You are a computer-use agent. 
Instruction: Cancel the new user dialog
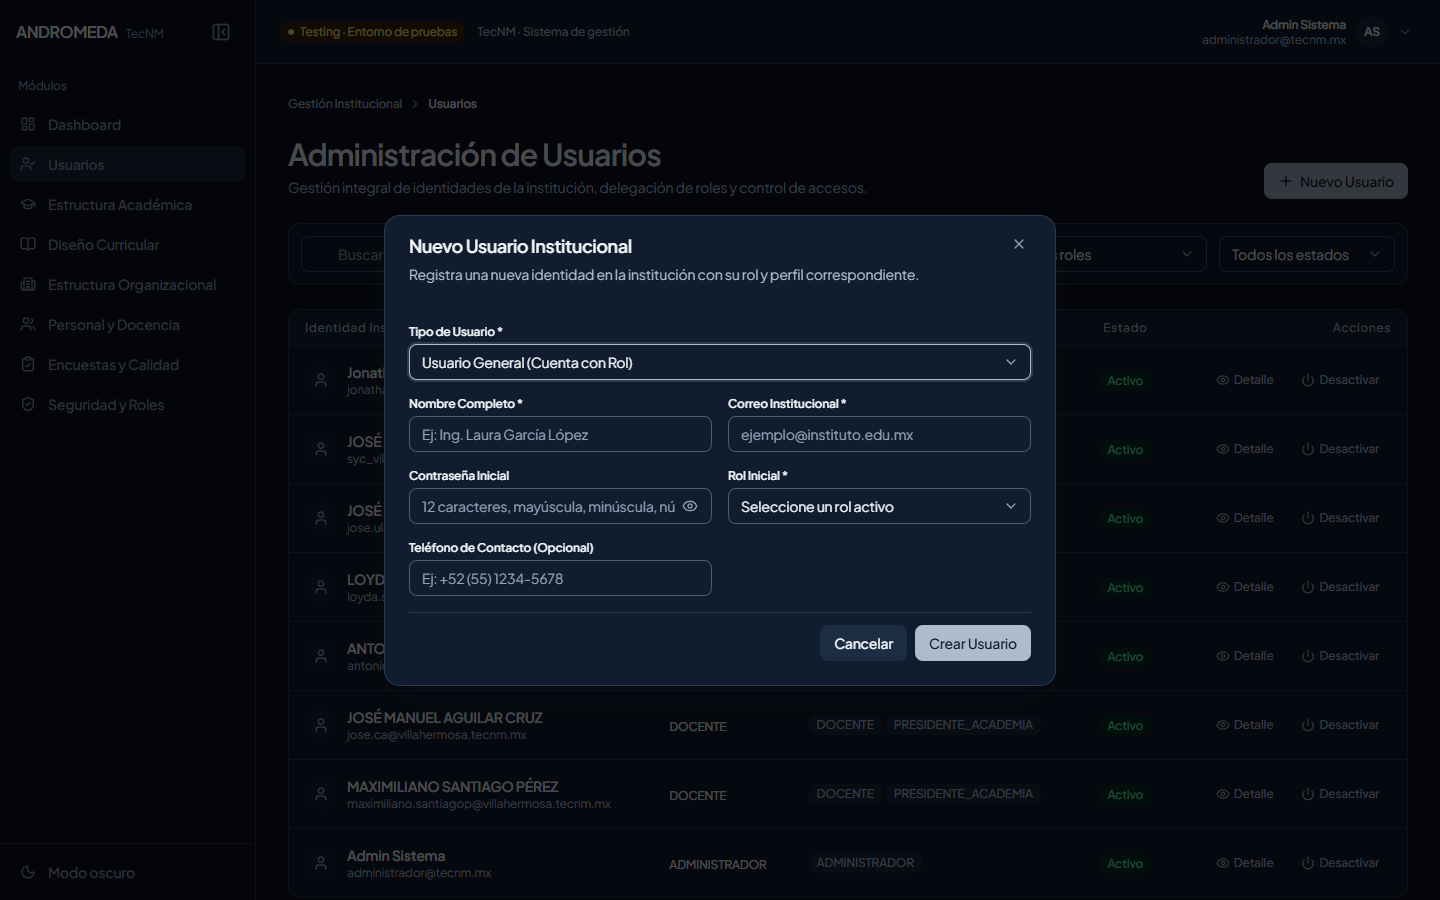tap(863, 643)
